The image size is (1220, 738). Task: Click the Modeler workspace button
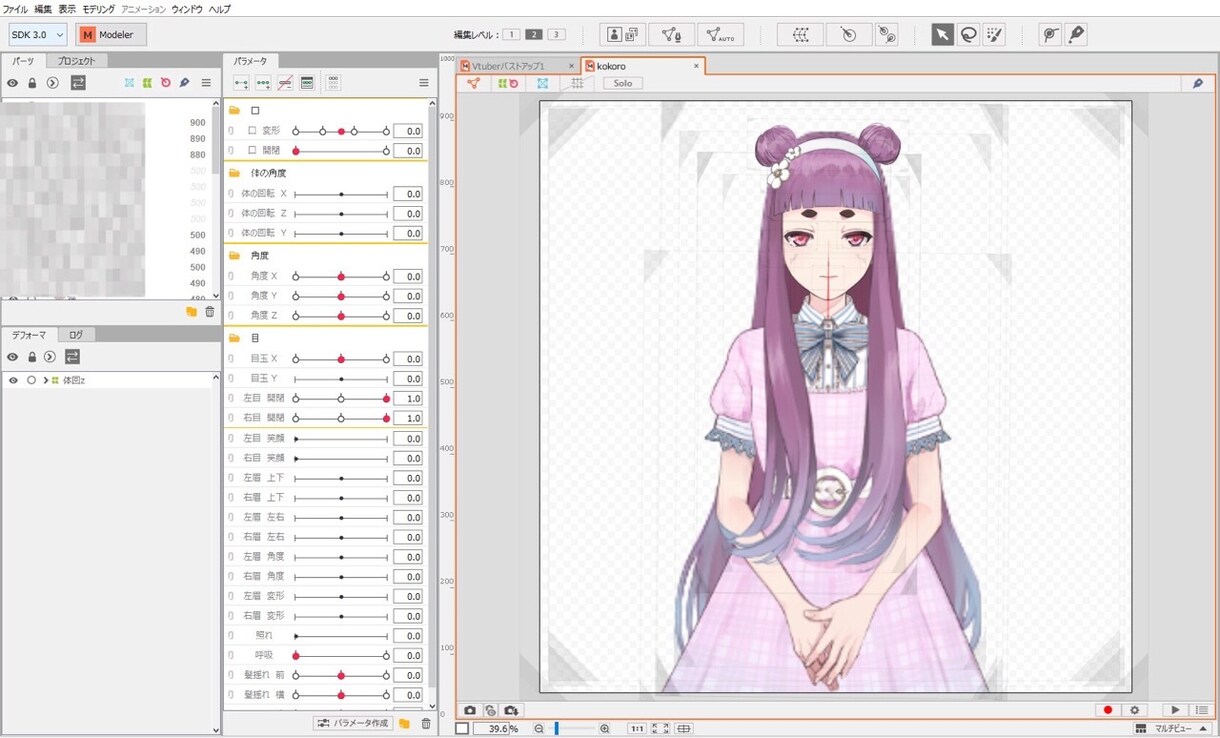(x=111, y=35)
